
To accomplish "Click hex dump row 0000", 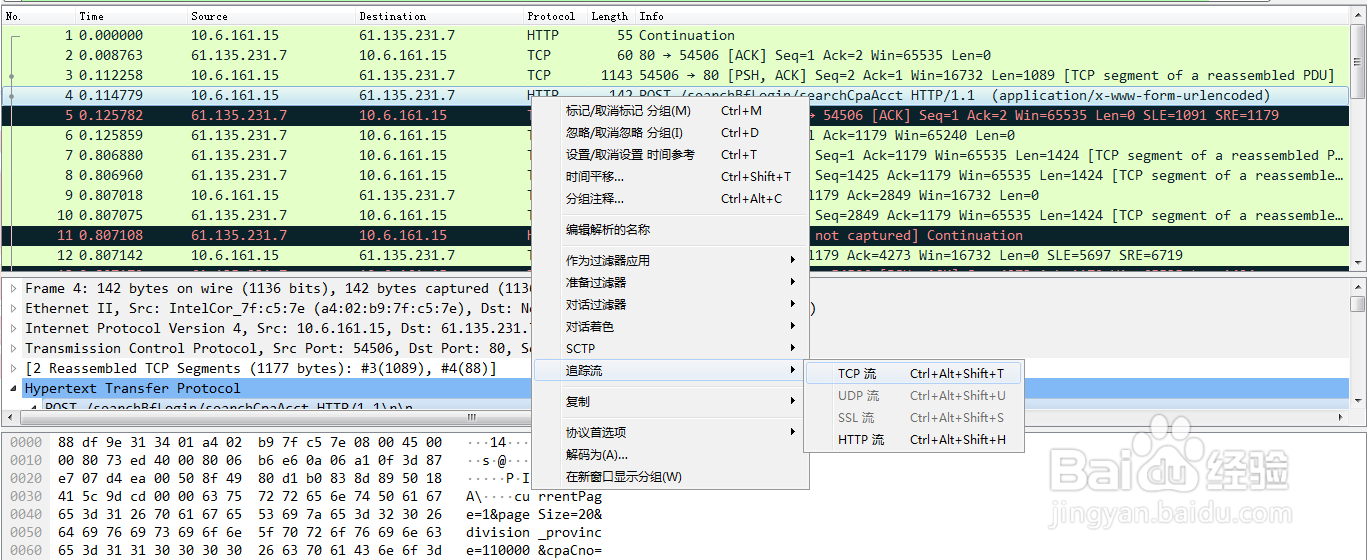I will click(305, 442).
